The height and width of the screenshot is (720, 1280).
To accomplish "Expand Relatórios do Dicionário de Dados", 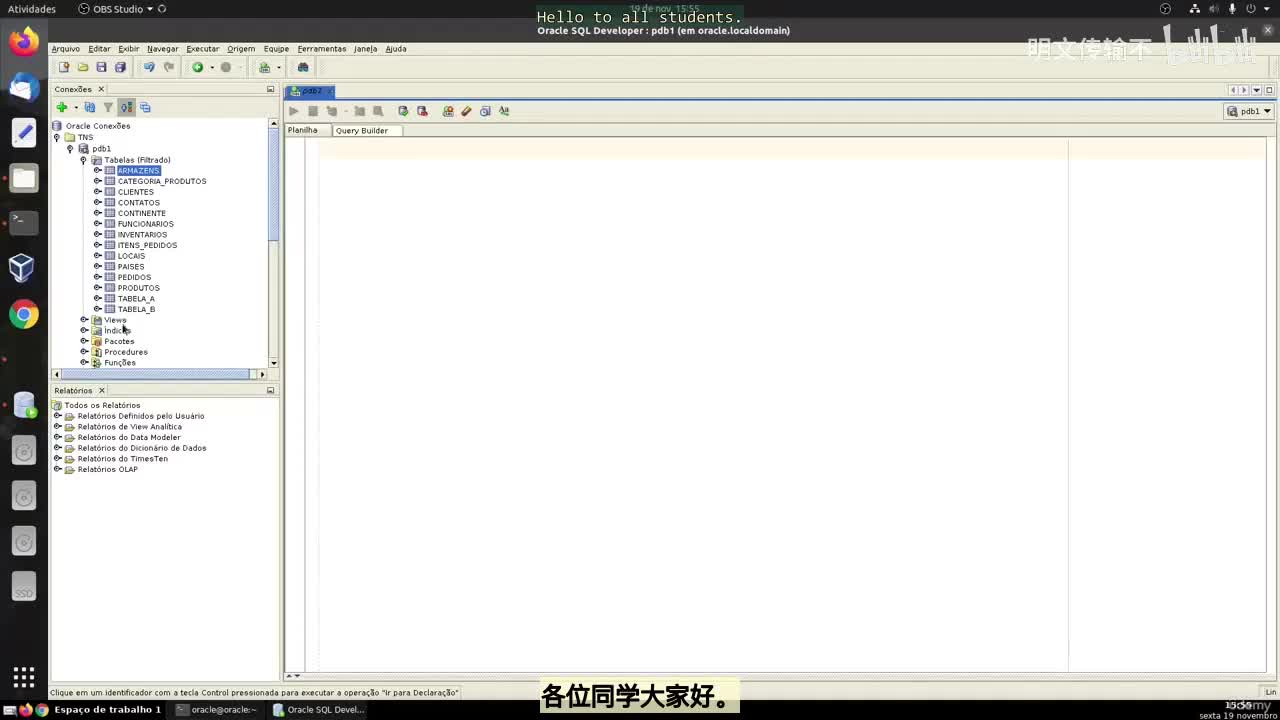I will pos(57,448).
